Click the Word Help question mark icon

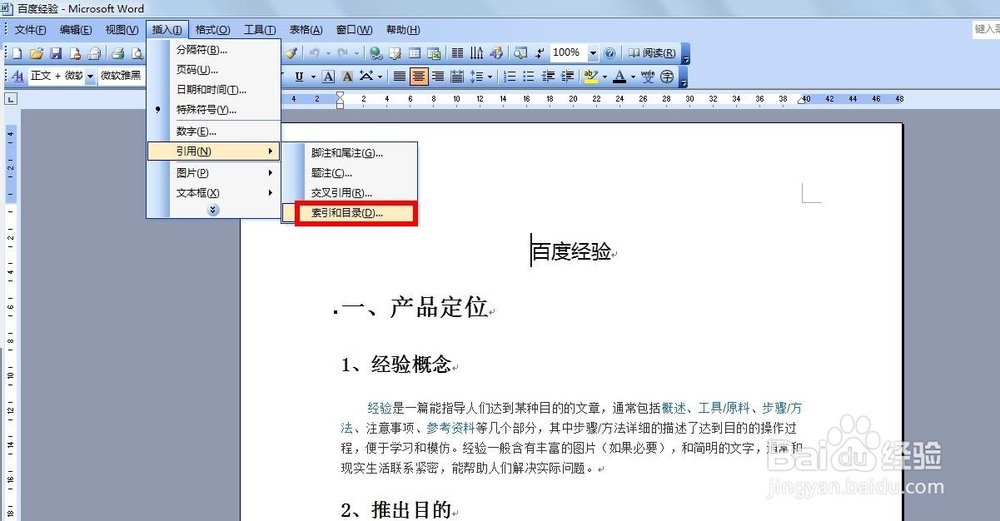(609, 54)
